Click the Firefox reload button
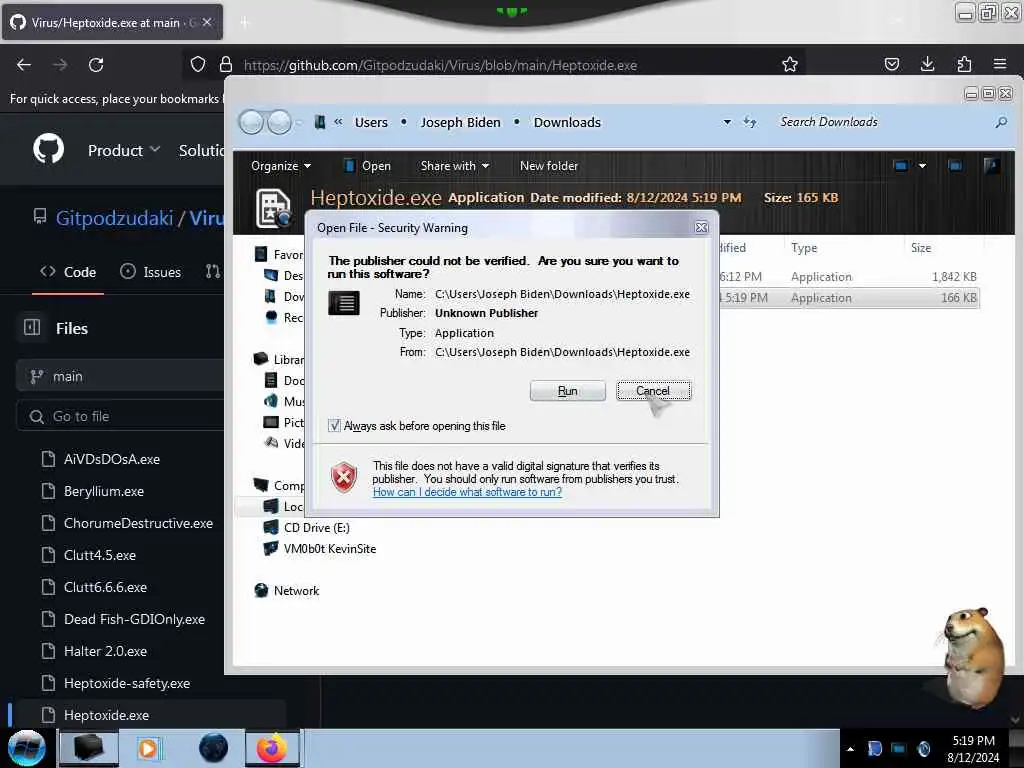 click(x=96, y=65)
